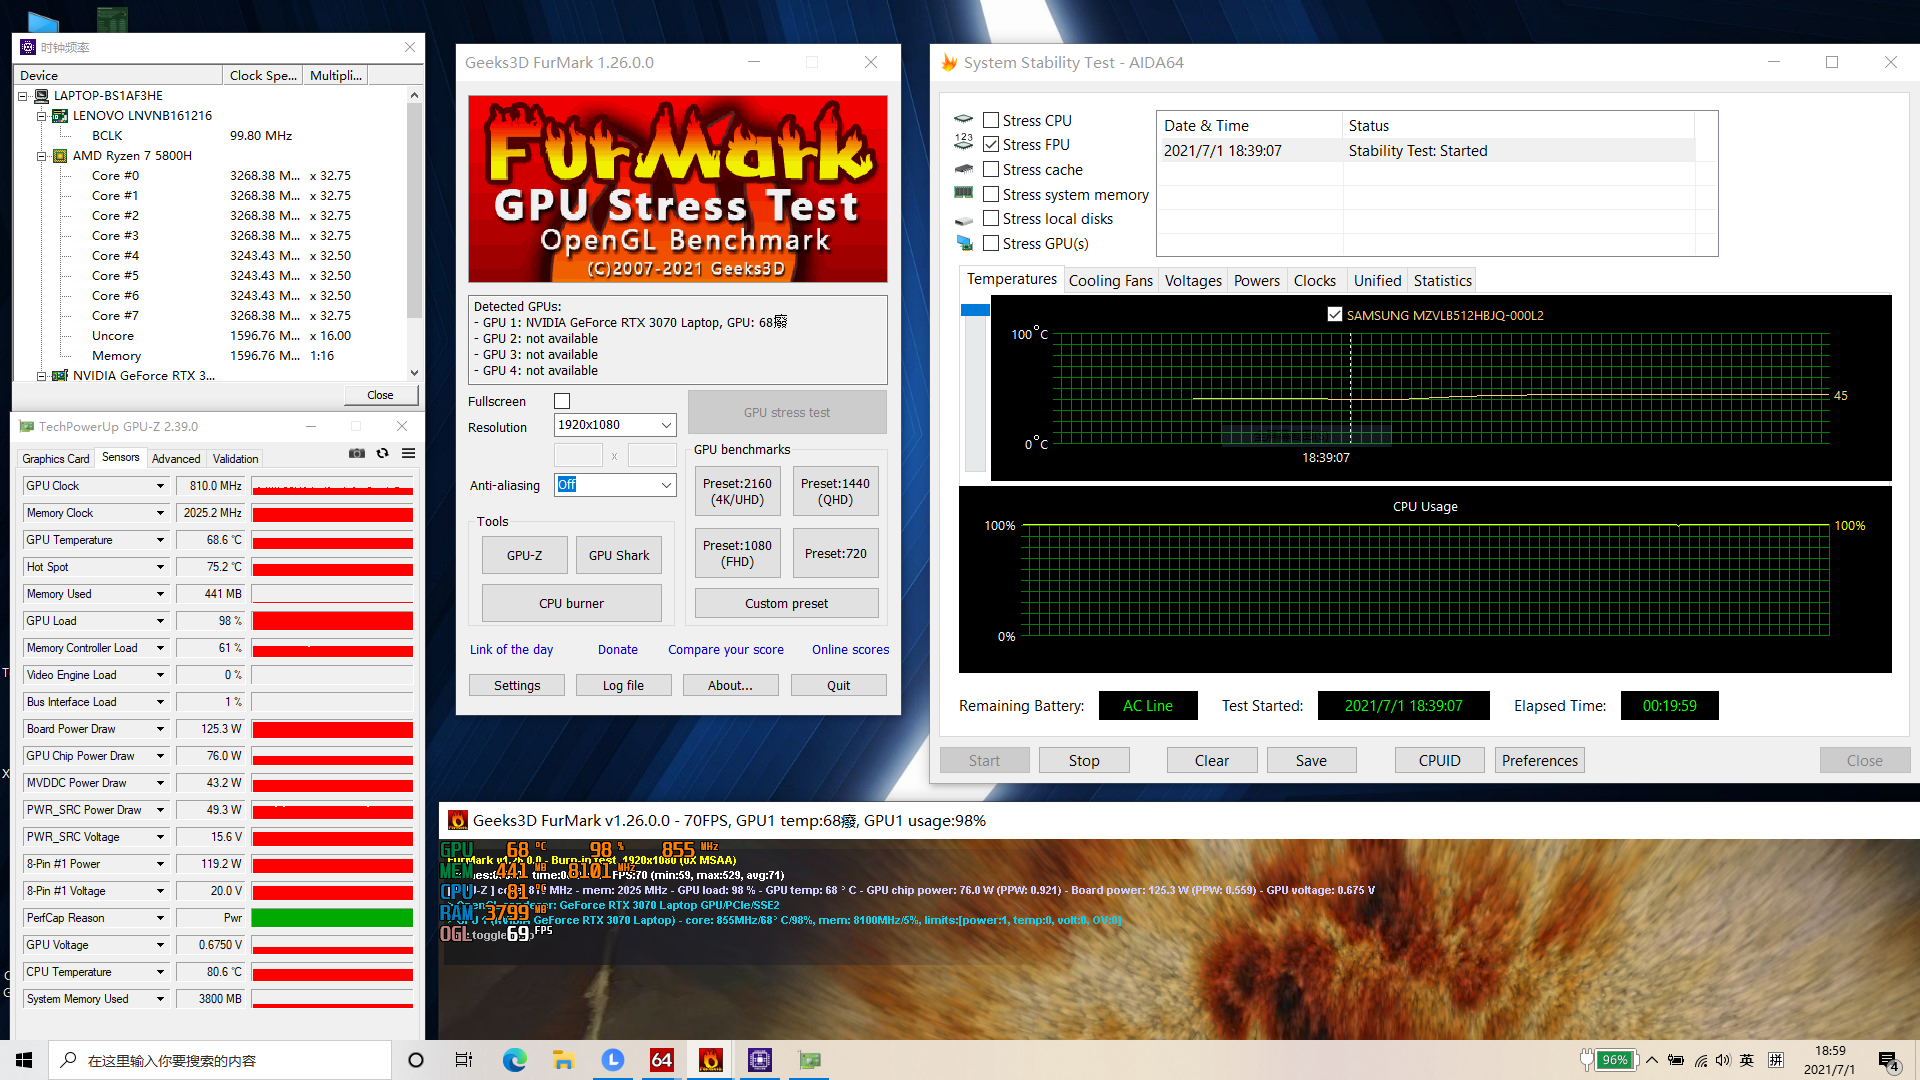Open Memory Clock sensor dropdown
1920x1080 pixels.
coord(160,513)
